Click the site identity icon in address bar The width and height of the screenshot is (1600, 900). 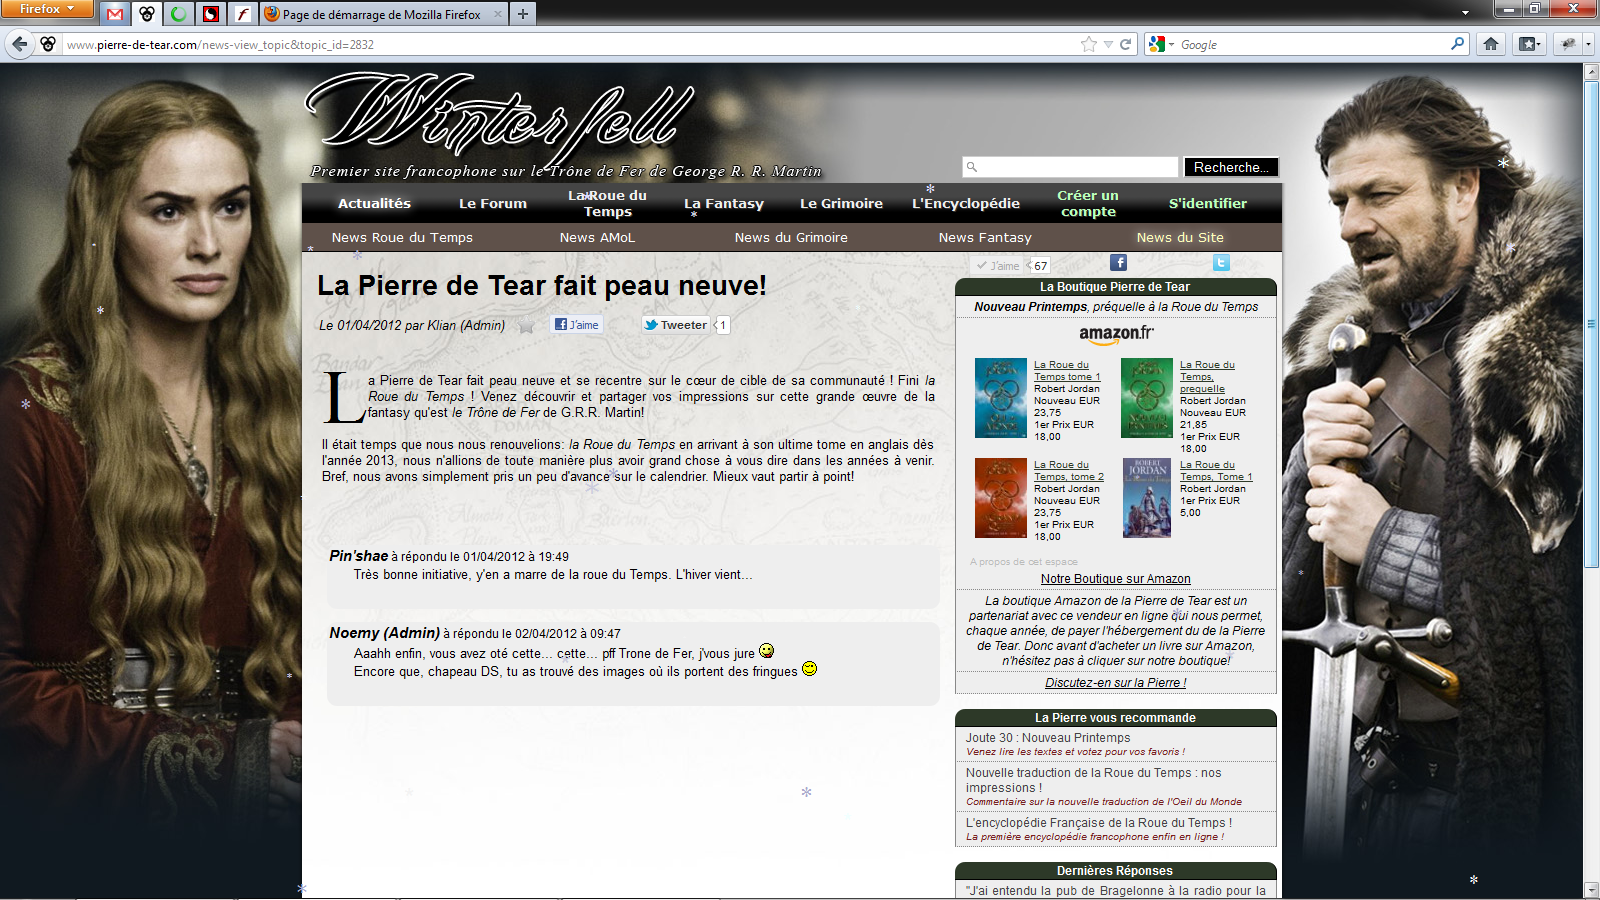[47, 44]
